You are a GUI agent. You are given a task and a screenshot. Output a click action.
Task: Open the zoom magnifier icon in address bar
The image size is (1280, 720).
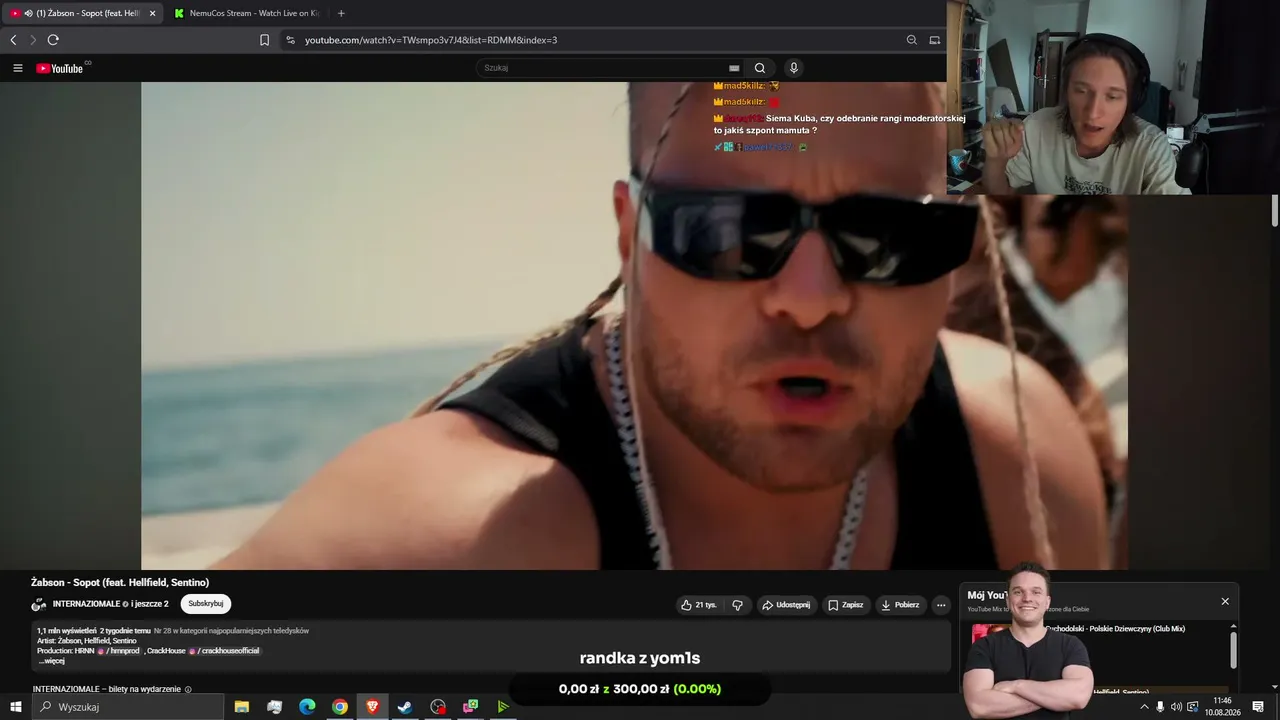[912, 40]
